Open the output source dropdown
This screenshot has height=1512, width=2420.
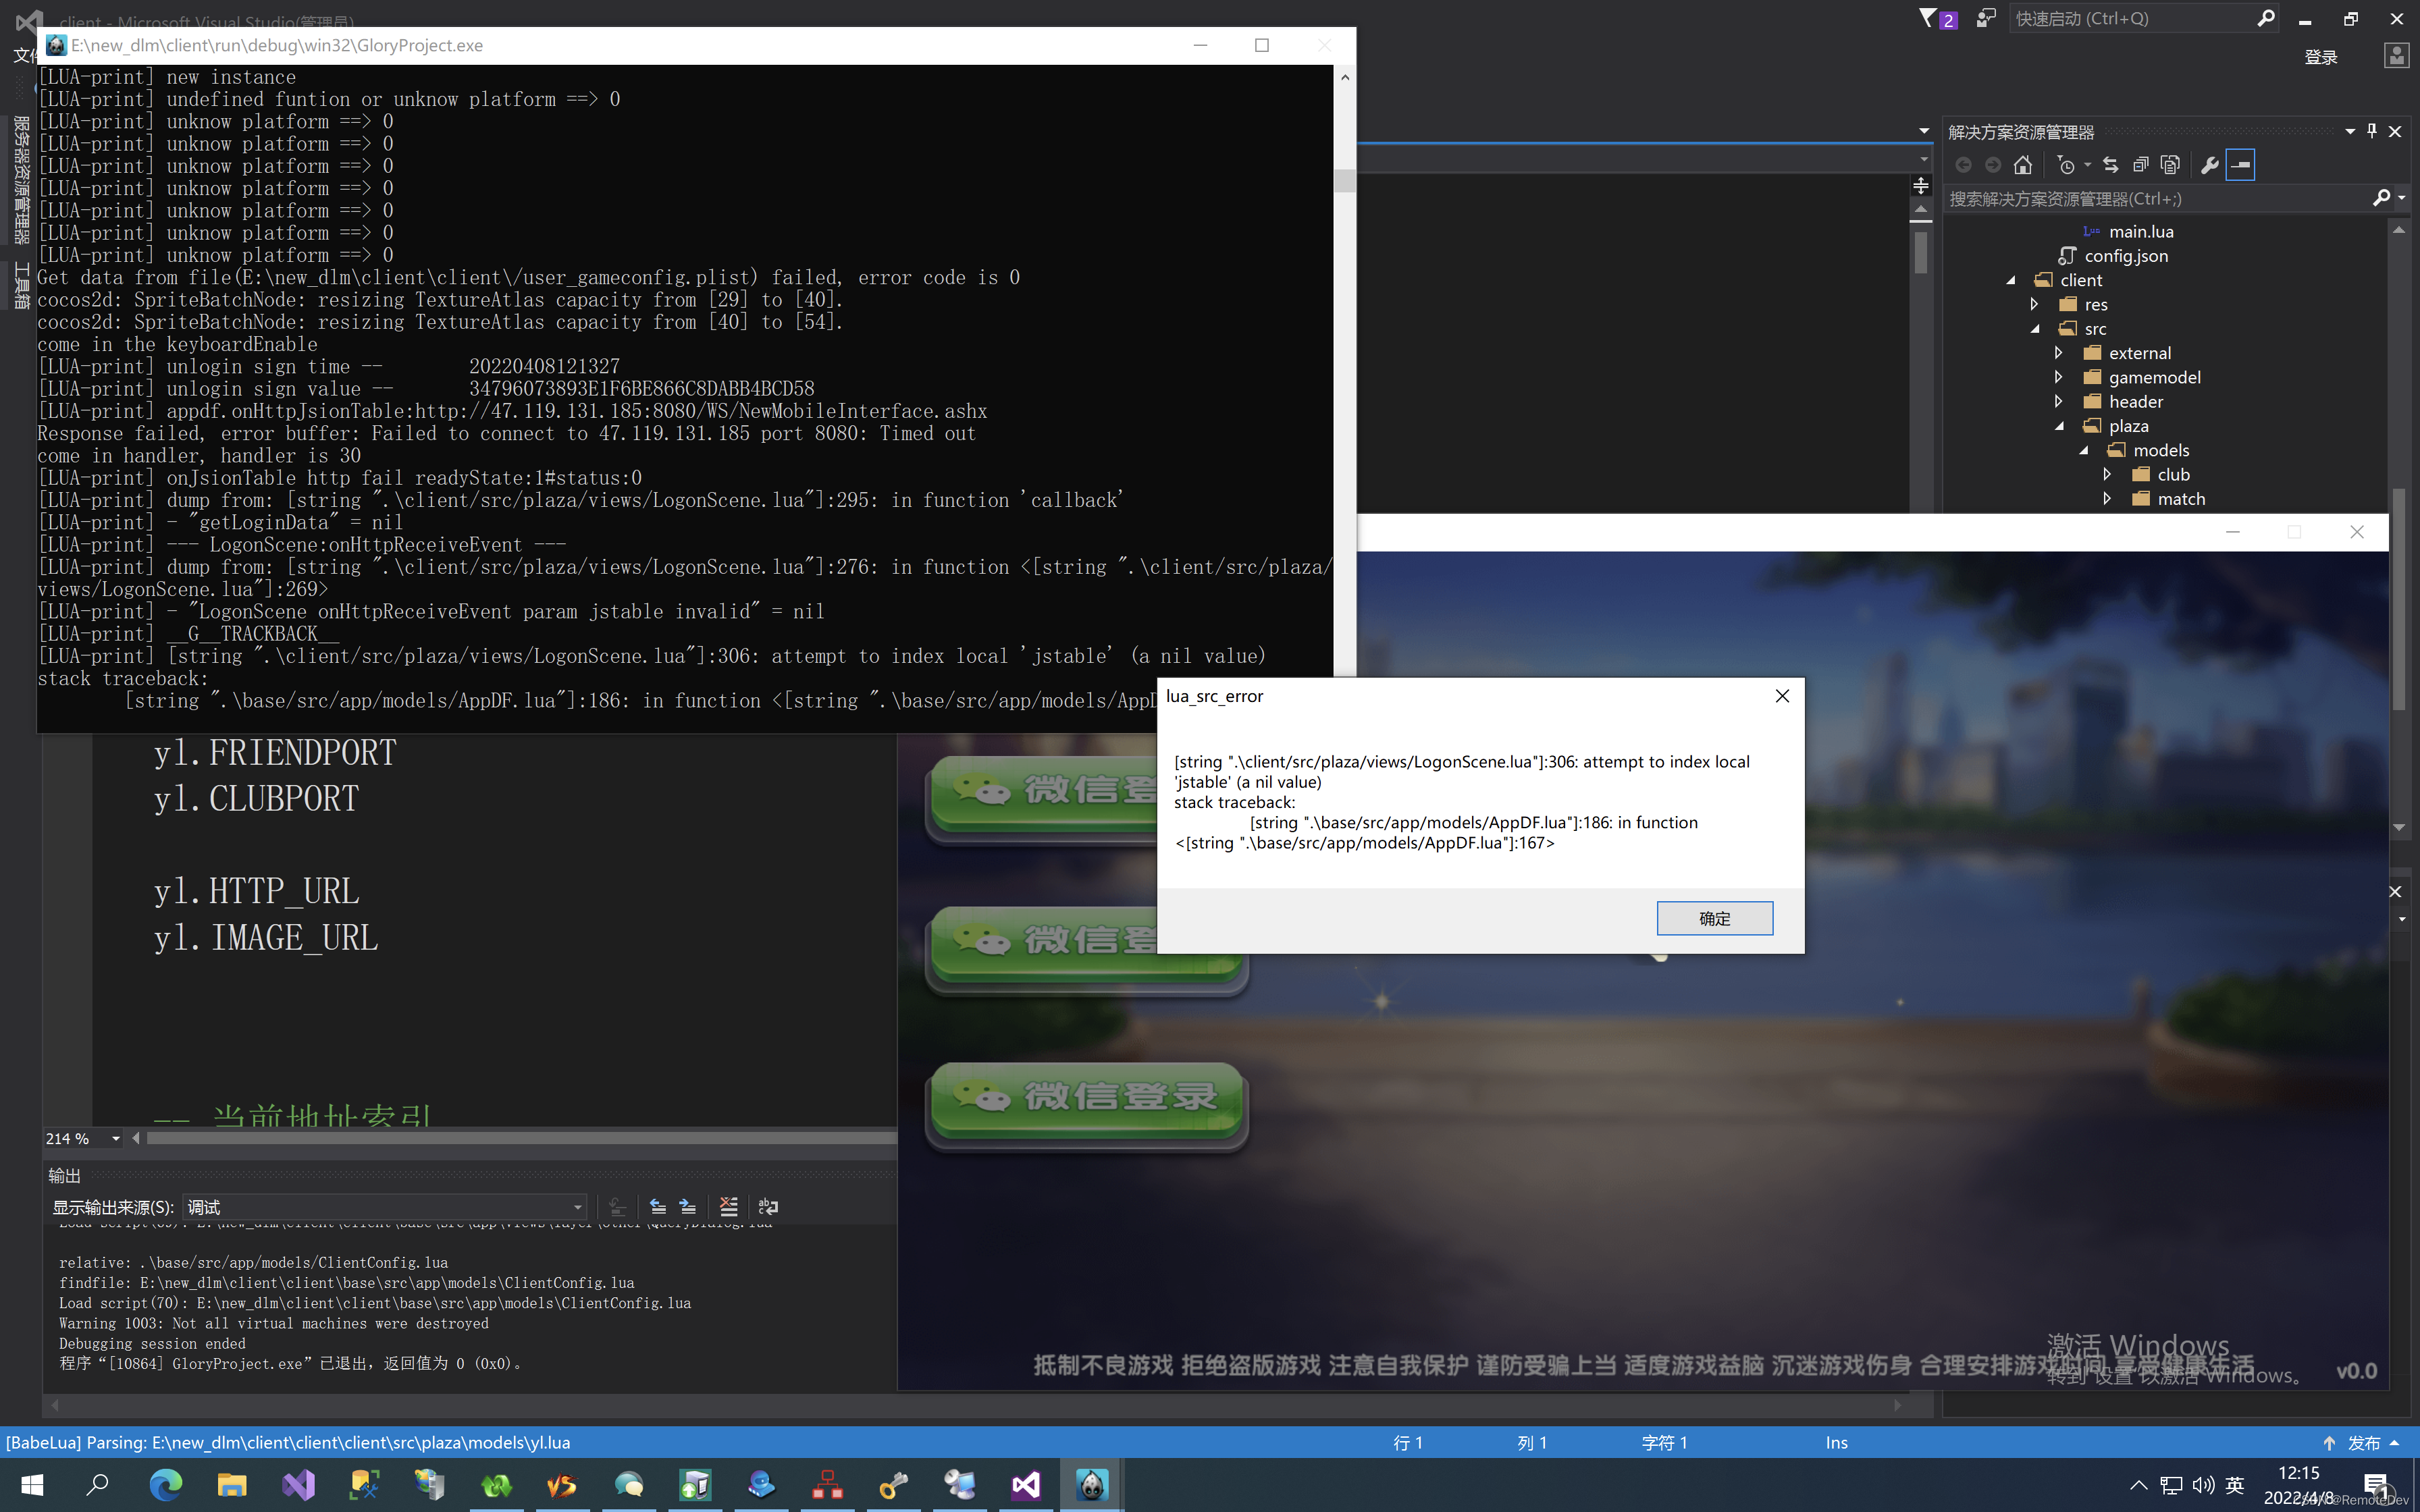[577, 1207]
